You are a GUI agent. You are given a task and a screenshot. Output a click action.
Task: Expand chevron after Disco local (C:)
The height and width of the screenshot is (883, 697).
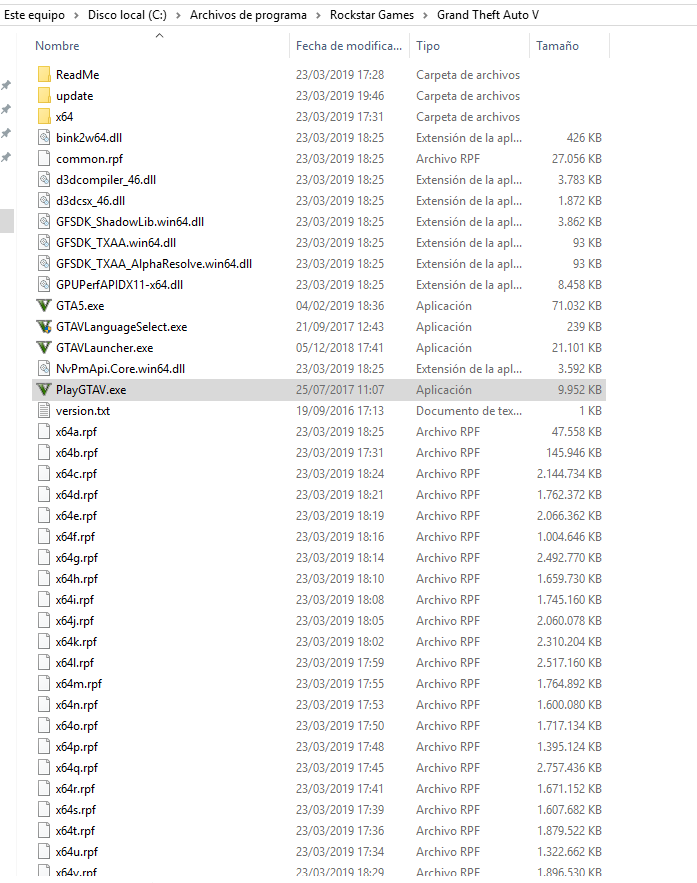178,15
